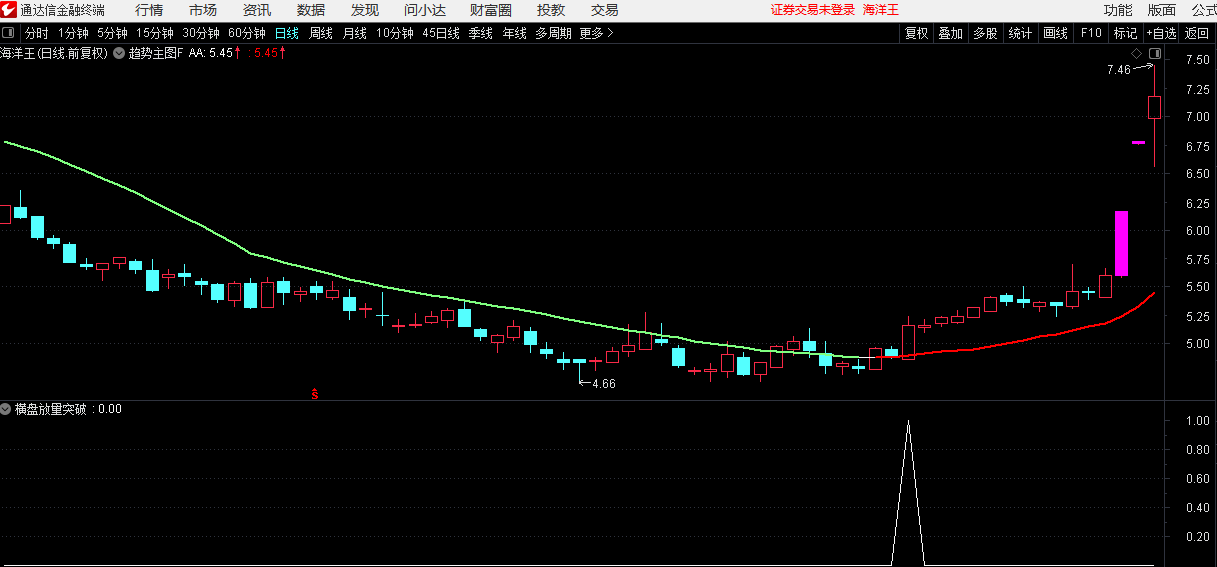
Task: Switch to 1分钟 period
Action: pyautogui.click(x=73, y=33)
